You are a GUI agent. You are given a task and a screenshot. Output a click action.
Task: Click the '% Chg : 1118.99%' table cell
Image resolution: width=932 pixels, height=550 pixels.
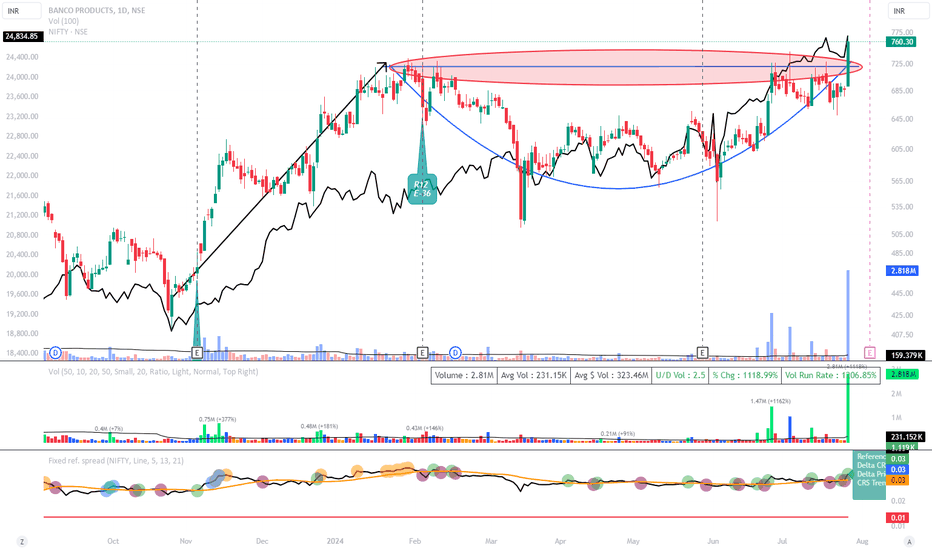[x=745, y=376]
